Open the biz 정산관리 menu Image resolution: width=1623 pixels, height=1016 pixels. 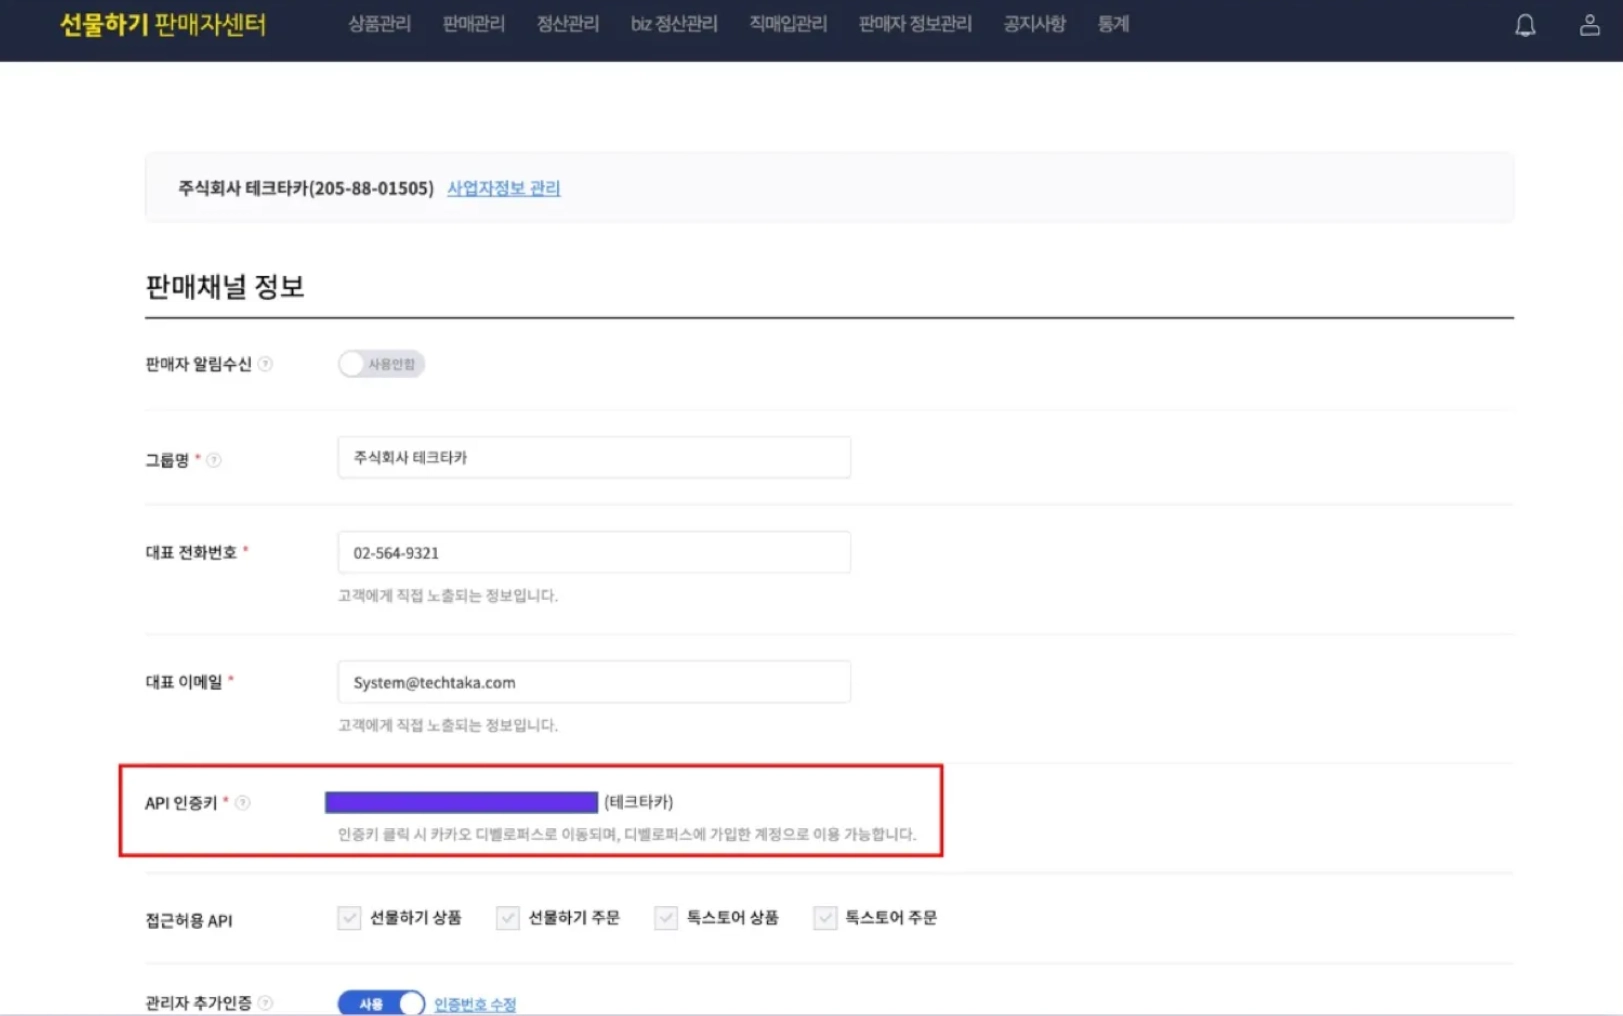point(674,24)
